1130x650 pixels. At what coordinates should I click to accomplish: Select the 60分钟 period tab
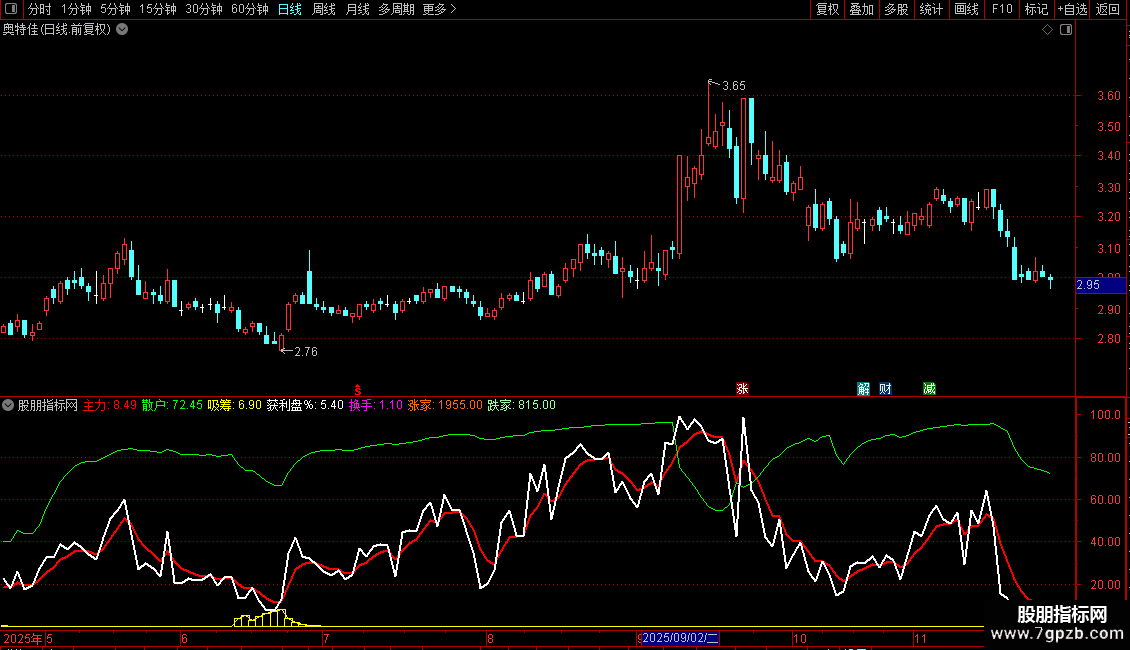point(249,10)
